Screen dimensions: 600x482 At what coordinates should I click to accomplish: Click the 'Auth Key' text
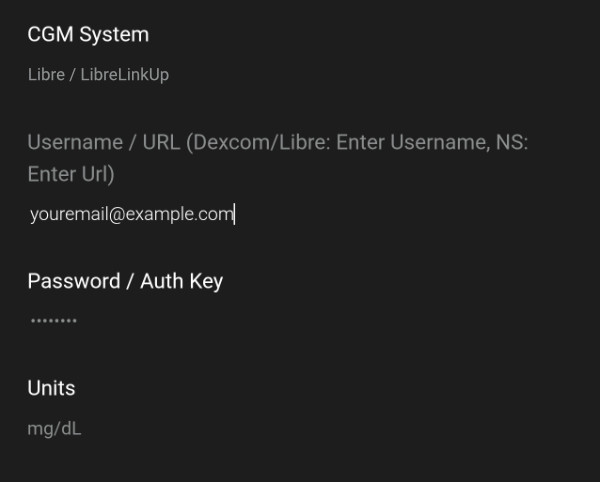coord(181,281)
